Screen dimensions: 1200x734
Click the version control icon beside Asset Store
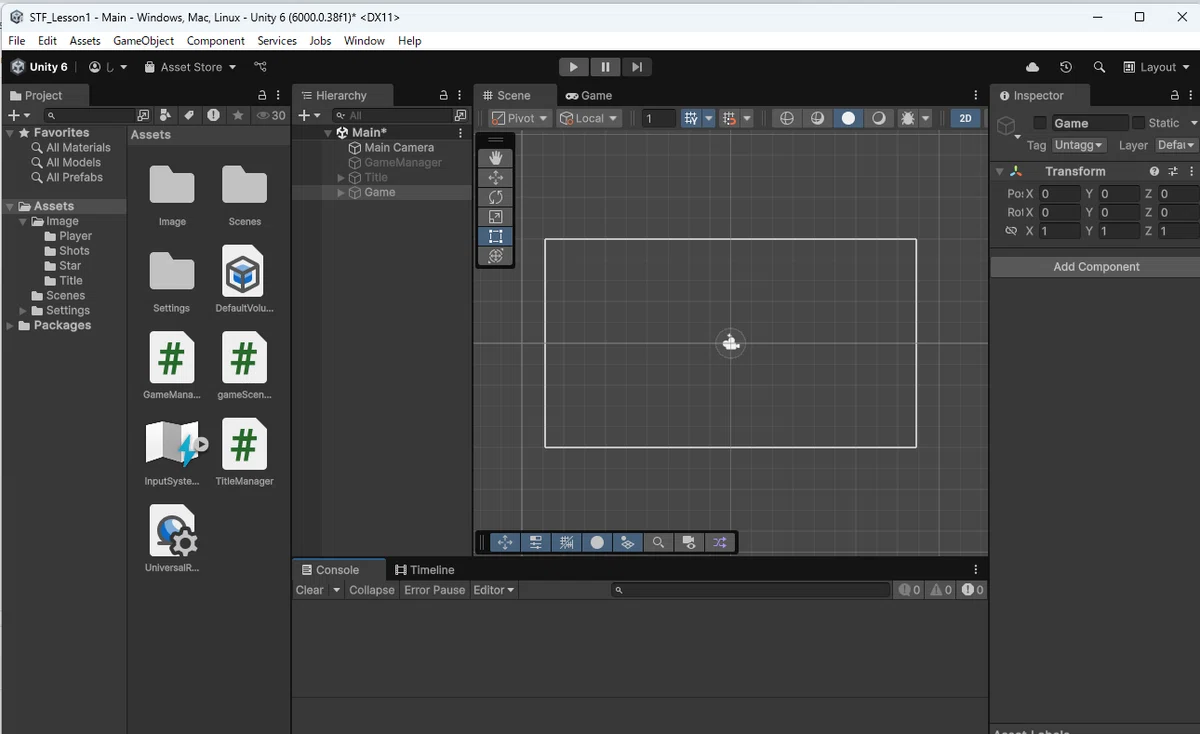(x=260, y=67)
